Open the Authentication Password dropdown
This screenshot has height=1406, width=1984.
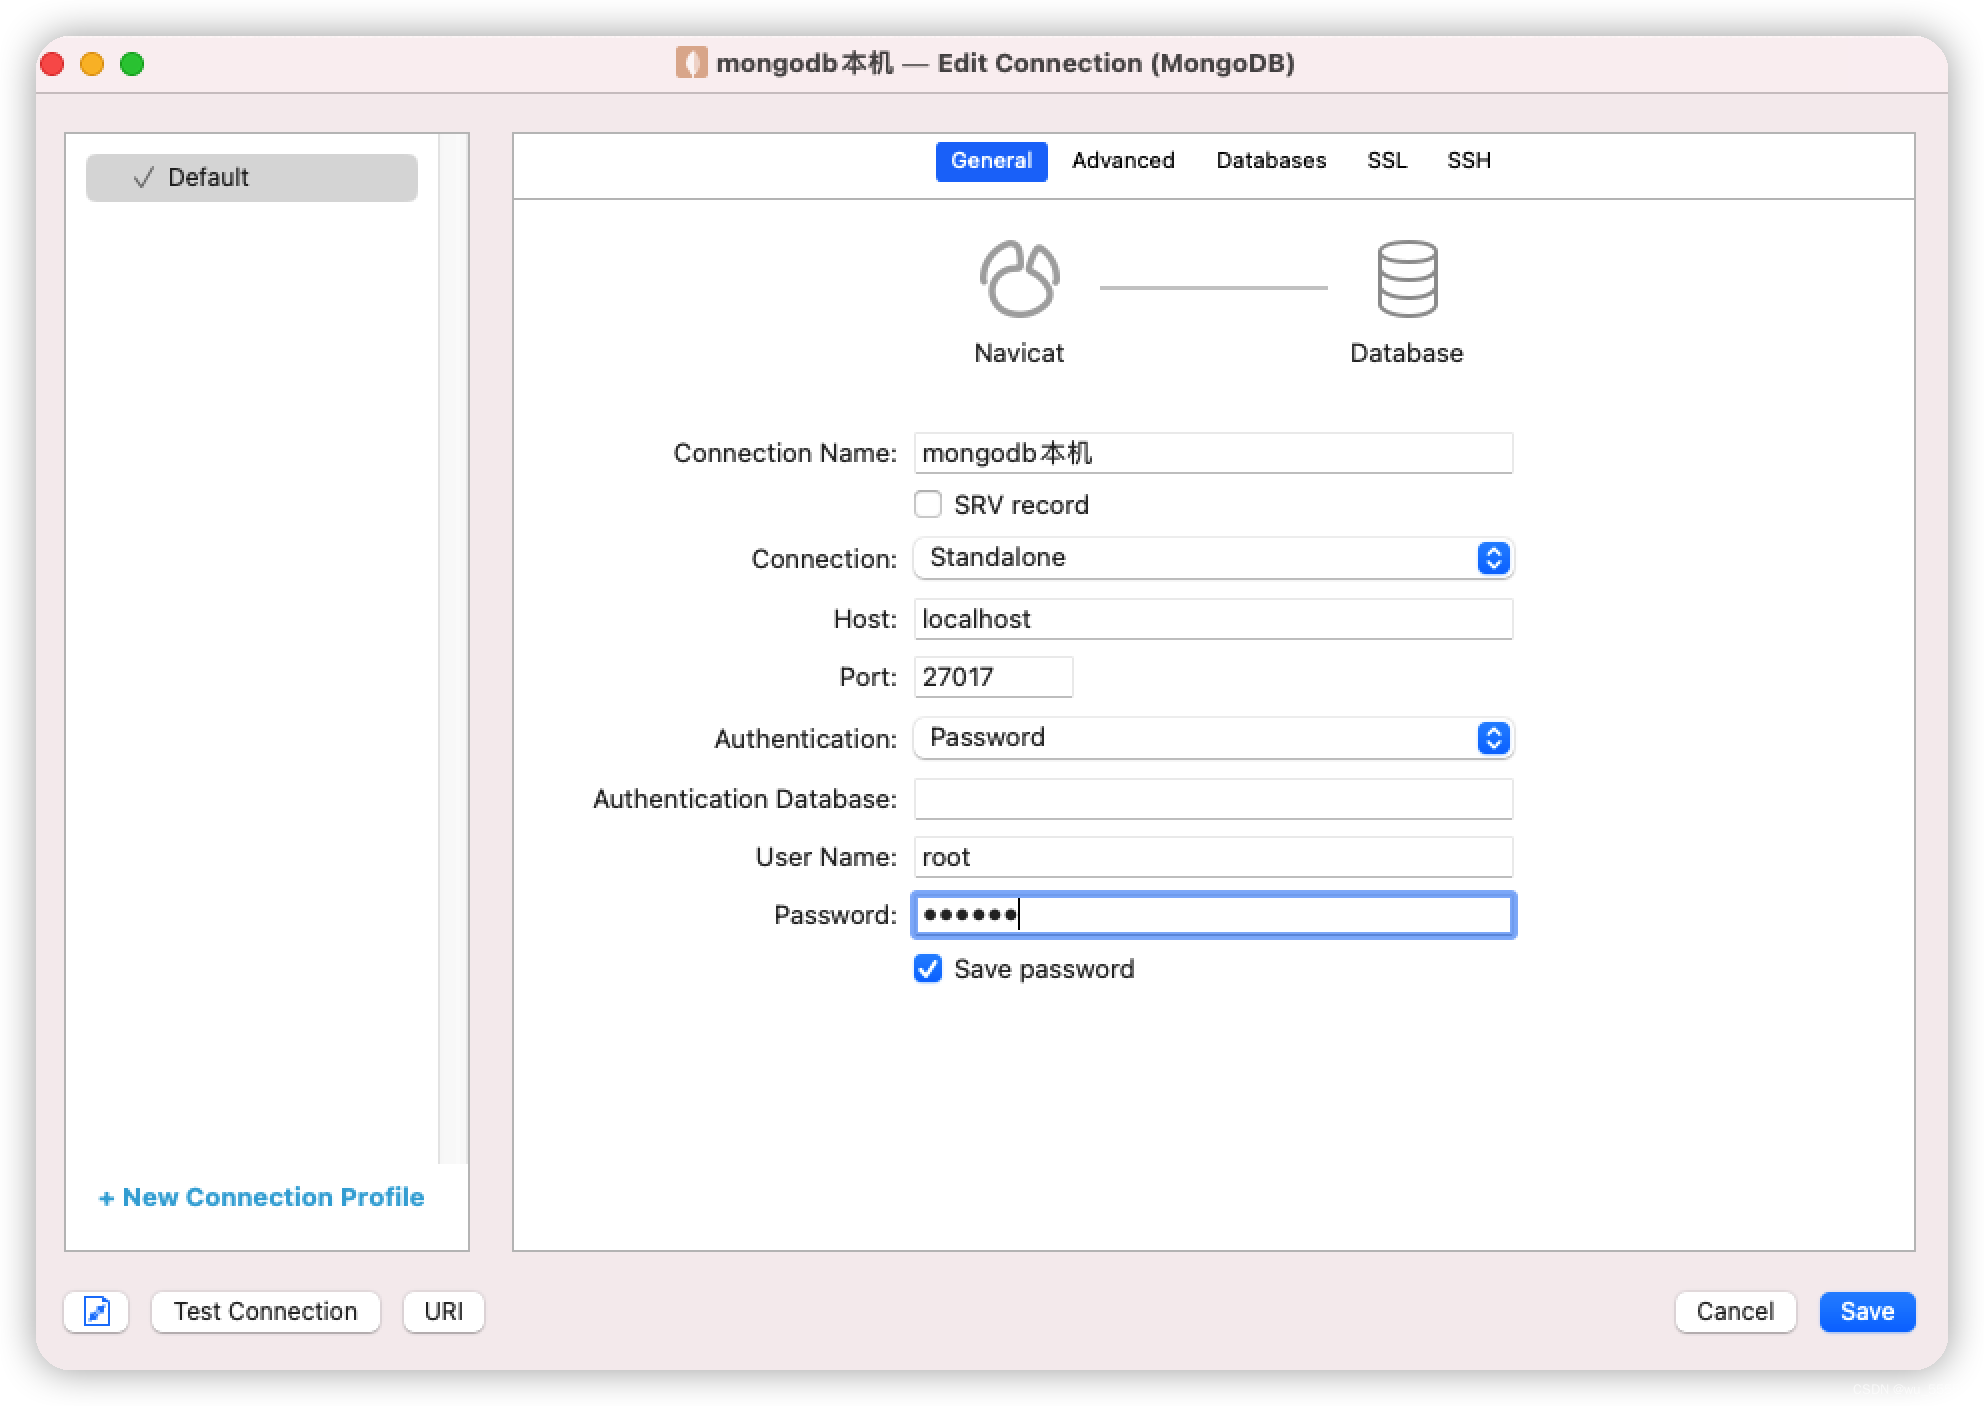(1212, 738)
